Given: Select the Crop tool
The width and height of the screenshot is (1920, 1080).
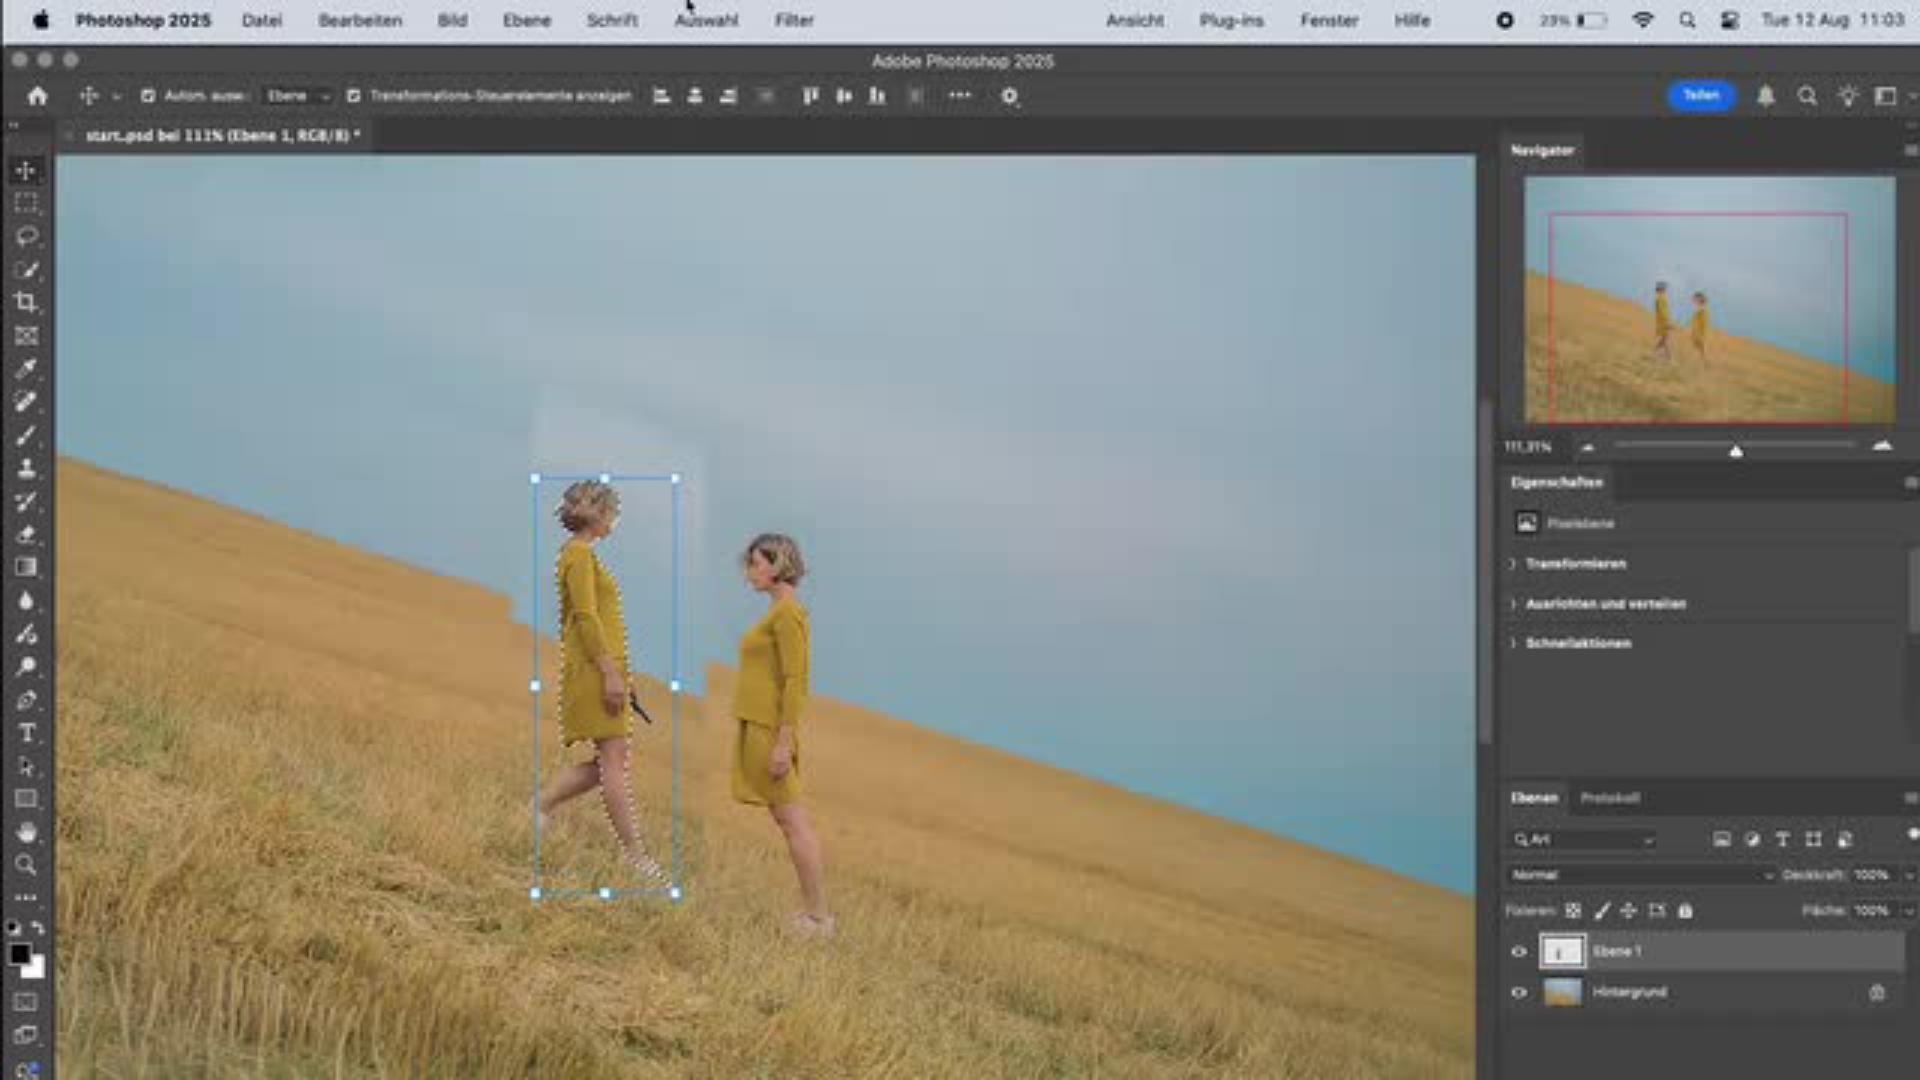Looking at the screenshot, I should (x=27, y=303).
